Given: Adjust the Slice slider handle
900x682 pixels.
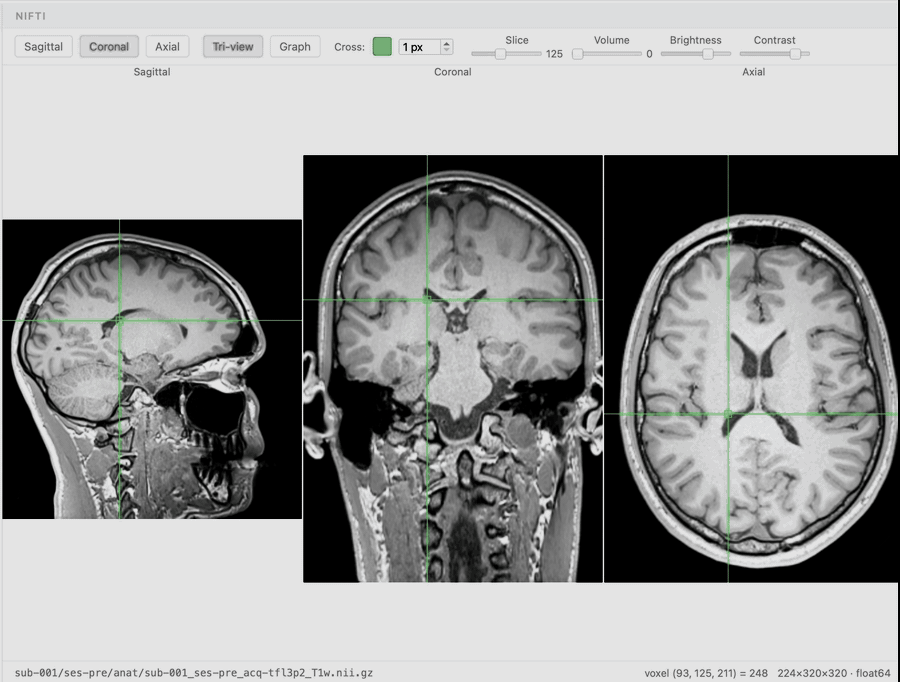Looking at the screenshot, I should [x=501, y=54].
